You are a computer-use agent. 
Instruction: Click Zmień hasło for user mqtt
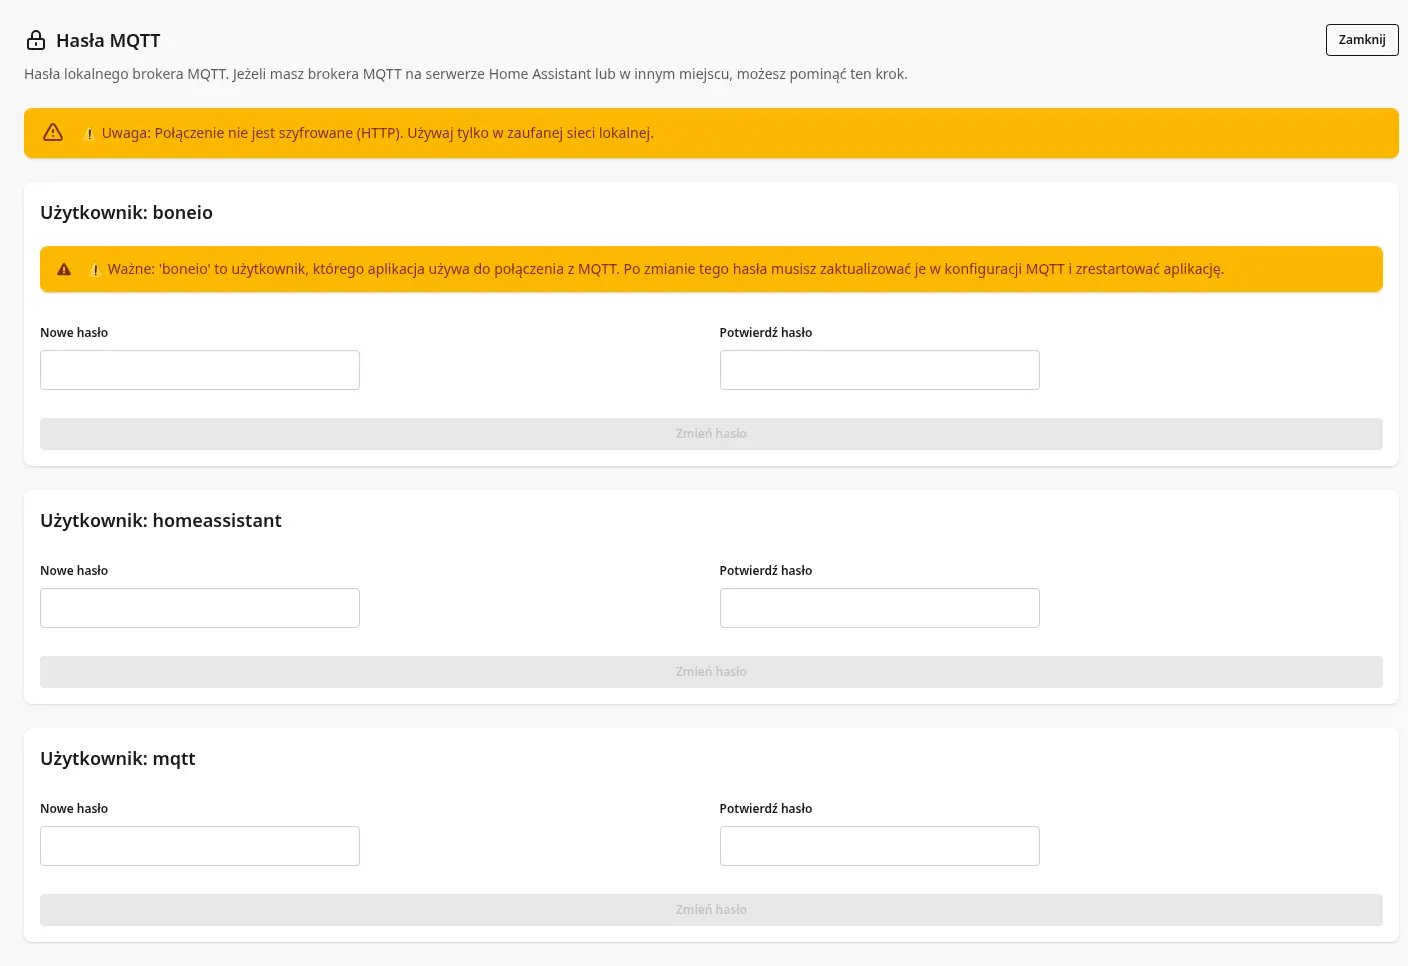click(x=711, y=910)
